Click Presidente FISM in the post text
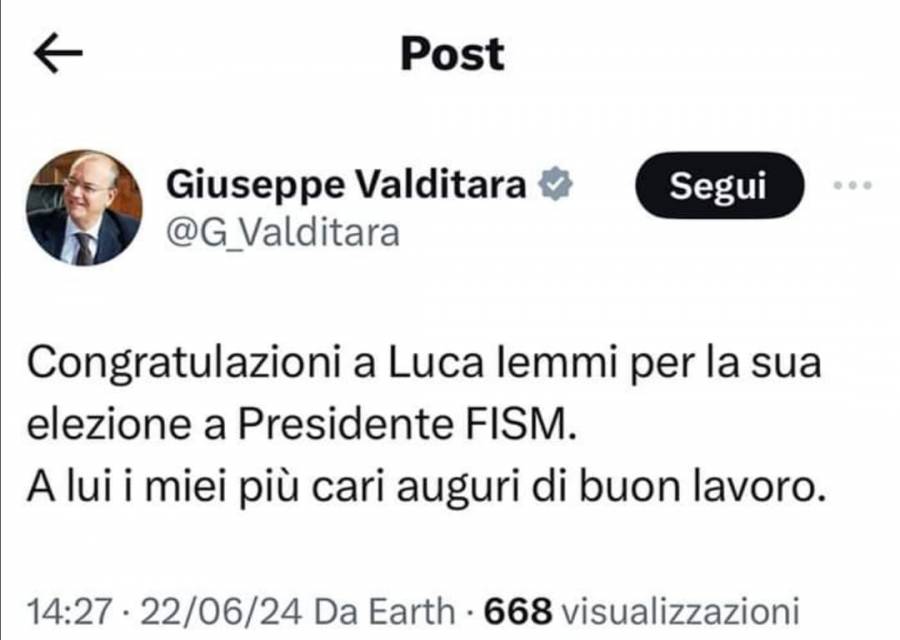 [404, 425]
